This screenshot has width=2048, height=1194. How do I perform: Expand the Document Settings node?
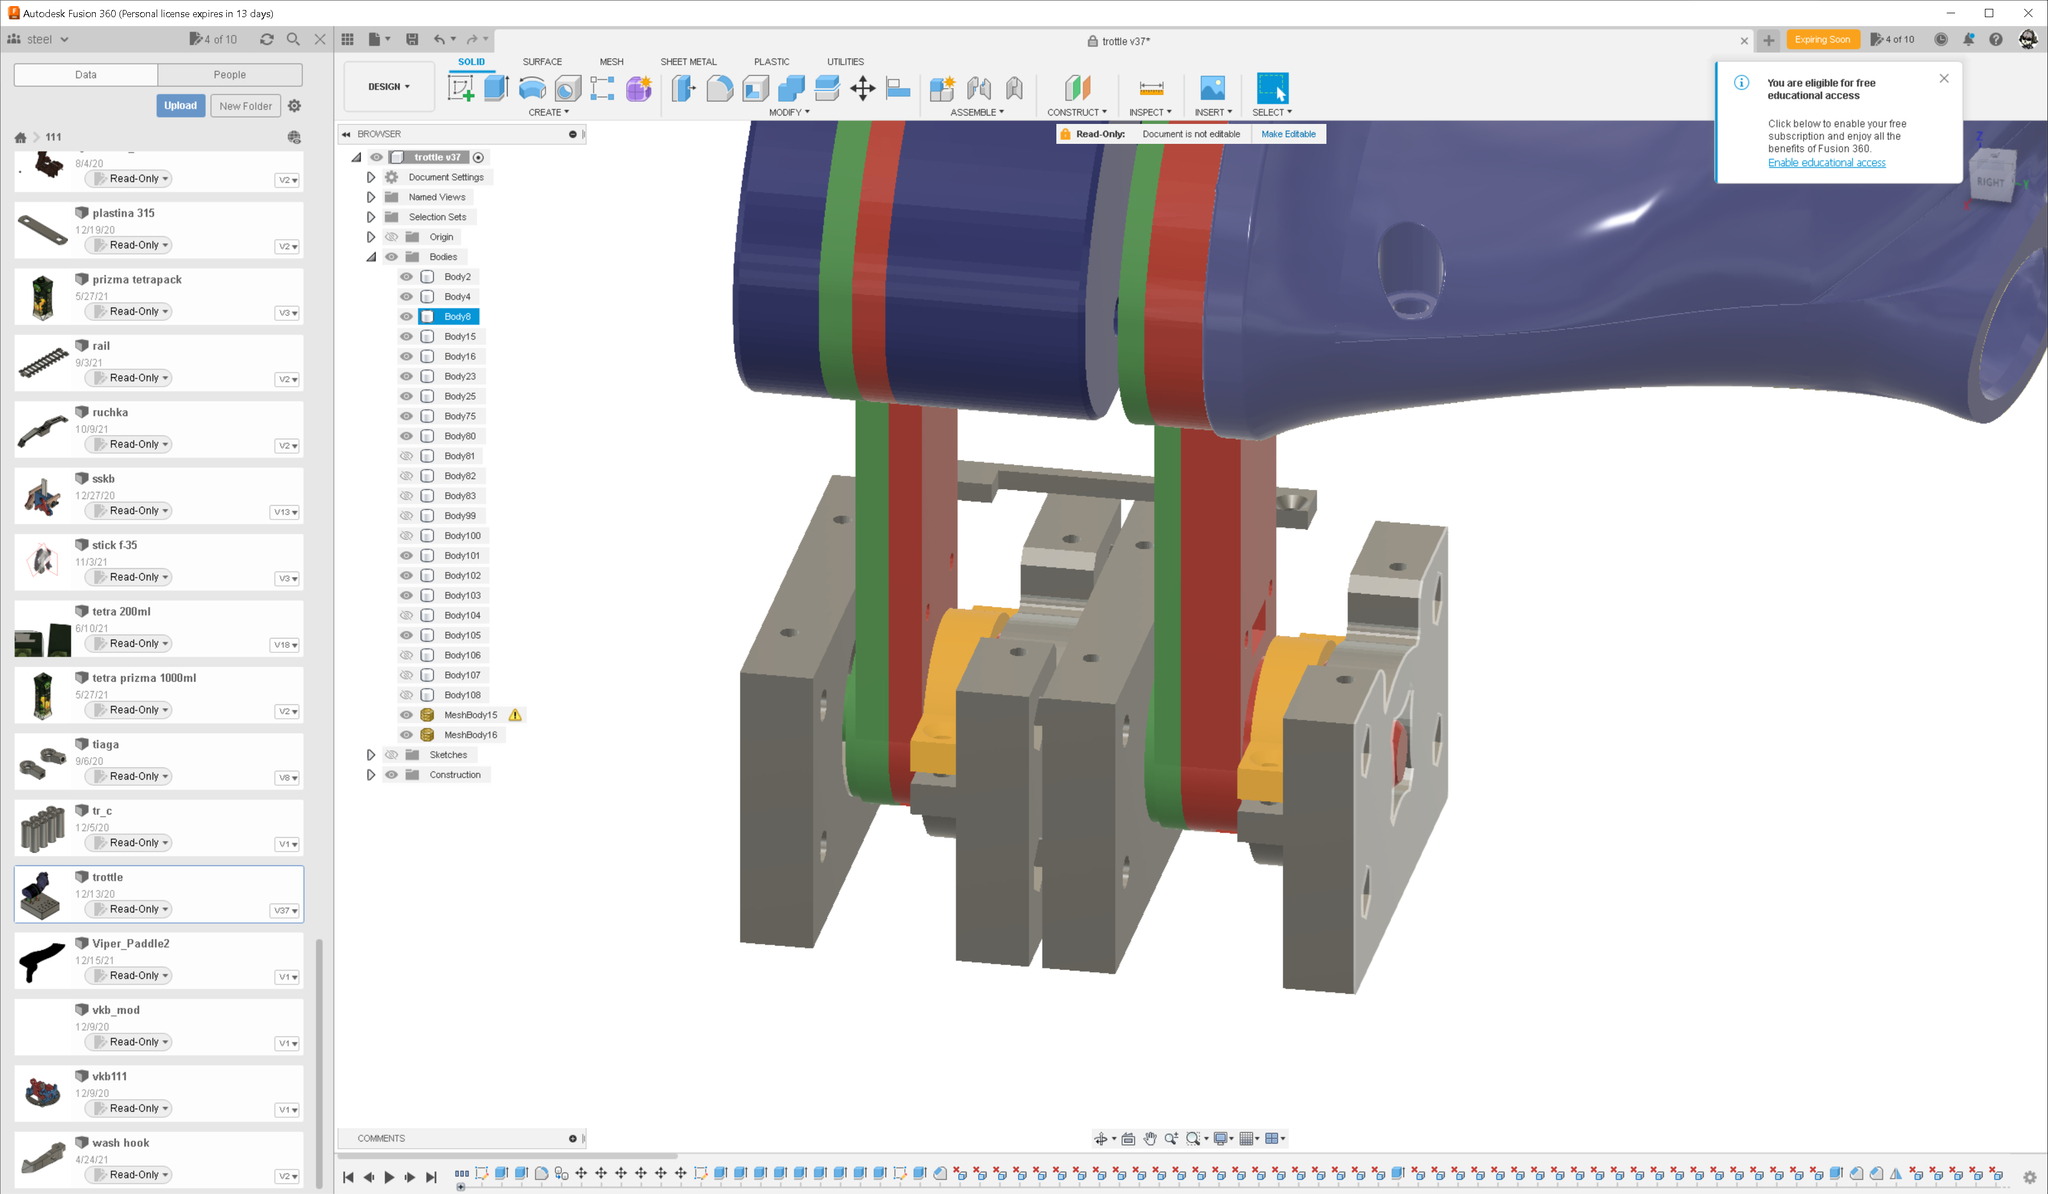(371, 177)
